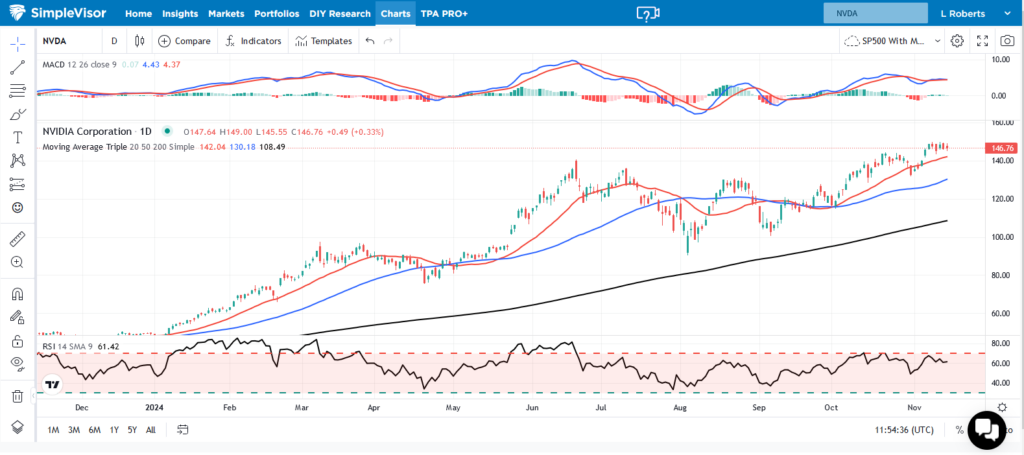This screenshot has height=455, width=1024.
Task: Select the ruler measure tool
Action: click(18, 239)
